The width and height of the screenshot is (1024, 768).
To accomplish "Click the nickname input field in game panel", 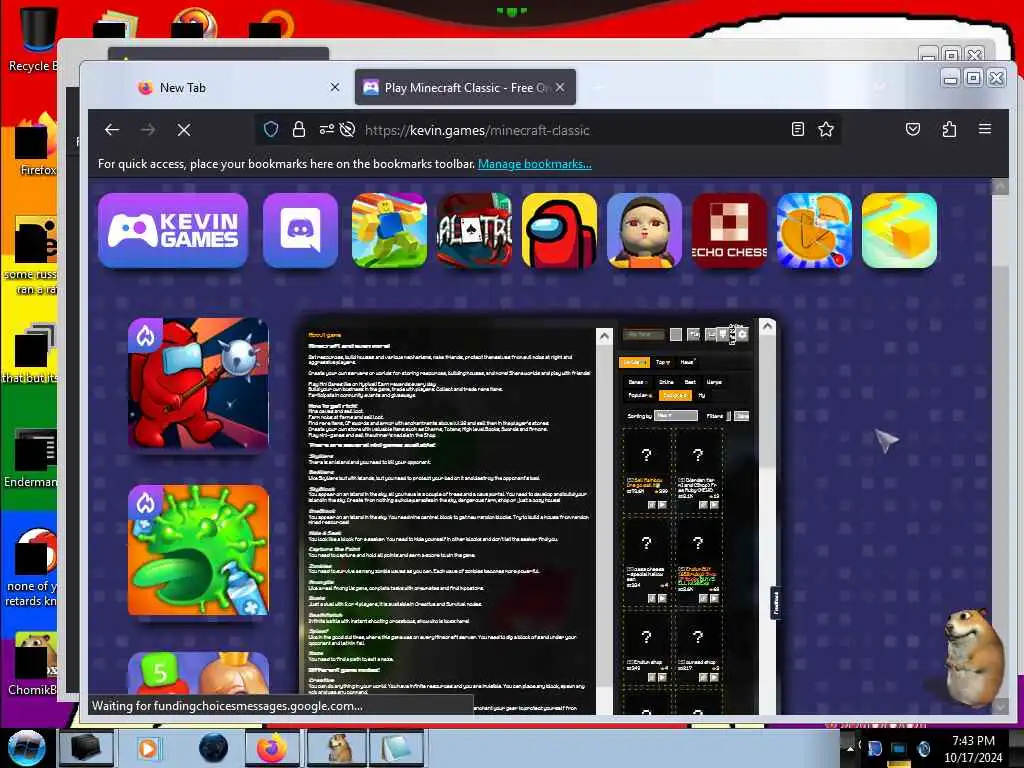I will [x=645, y=334].
